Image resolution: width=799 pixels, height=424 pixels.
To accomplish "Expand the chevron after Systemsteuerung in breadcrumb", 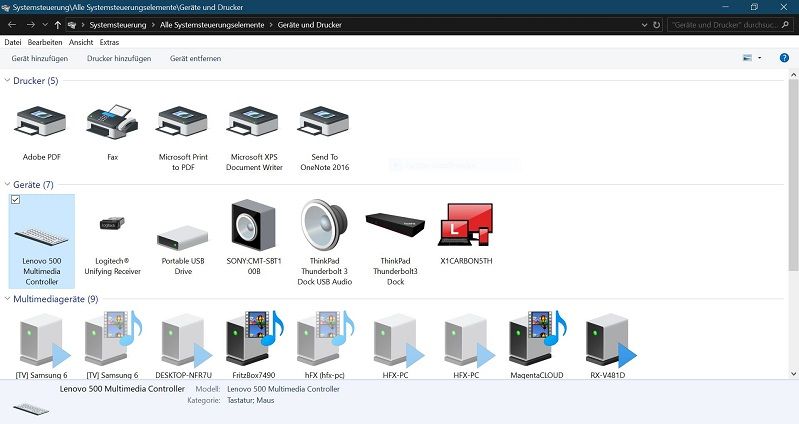I will click(x=153, y=24).
